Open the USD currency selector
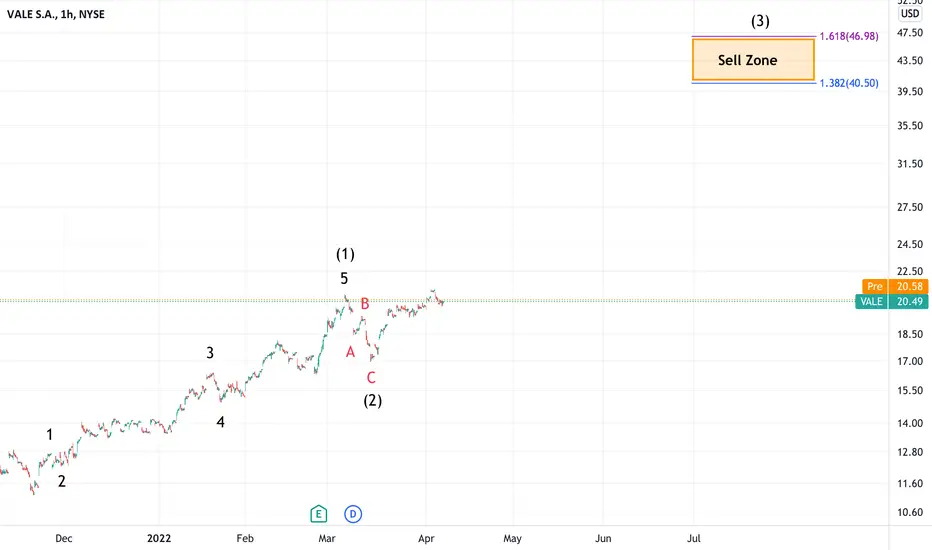 point(909,14)
